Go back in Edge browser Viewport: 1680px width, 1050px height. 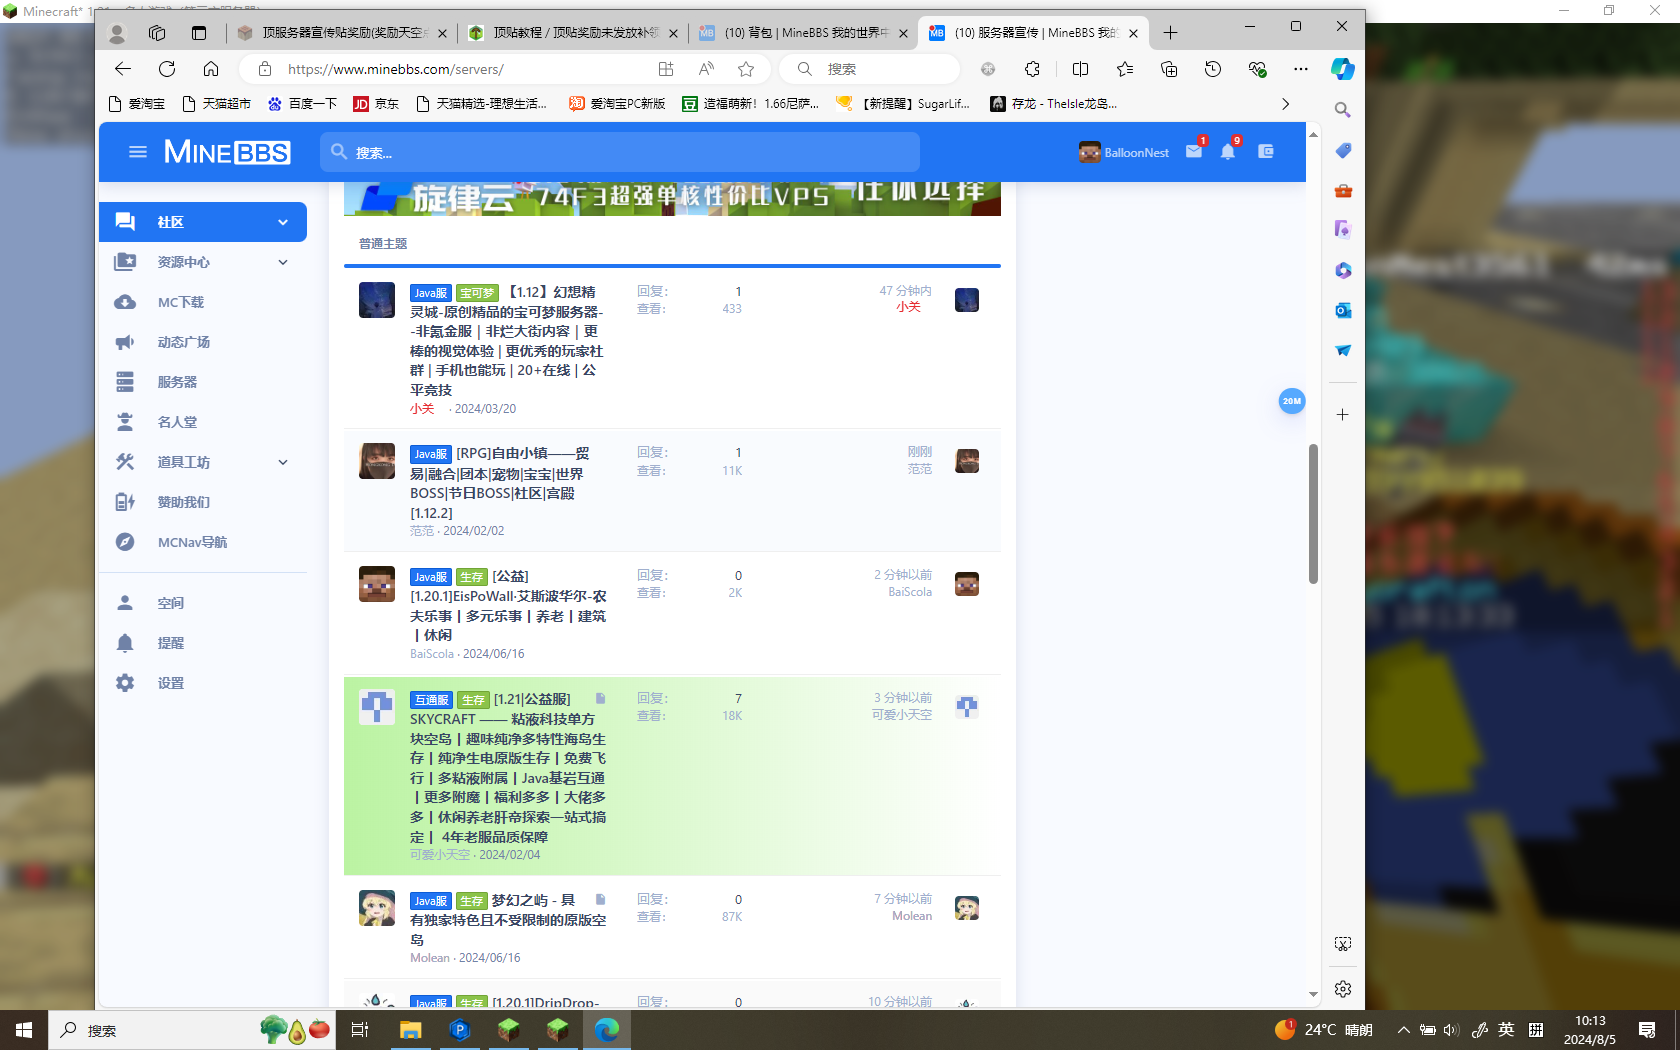coord(123,69)
